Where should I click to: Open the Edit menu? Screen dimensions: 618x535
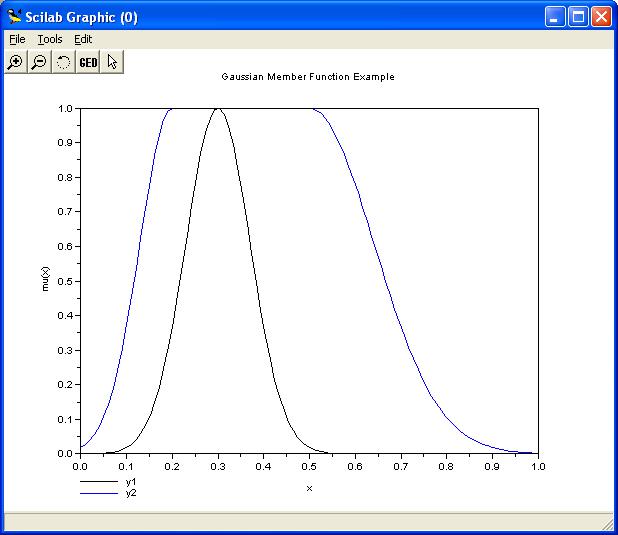pyautogui.click(x=83, y=39)
